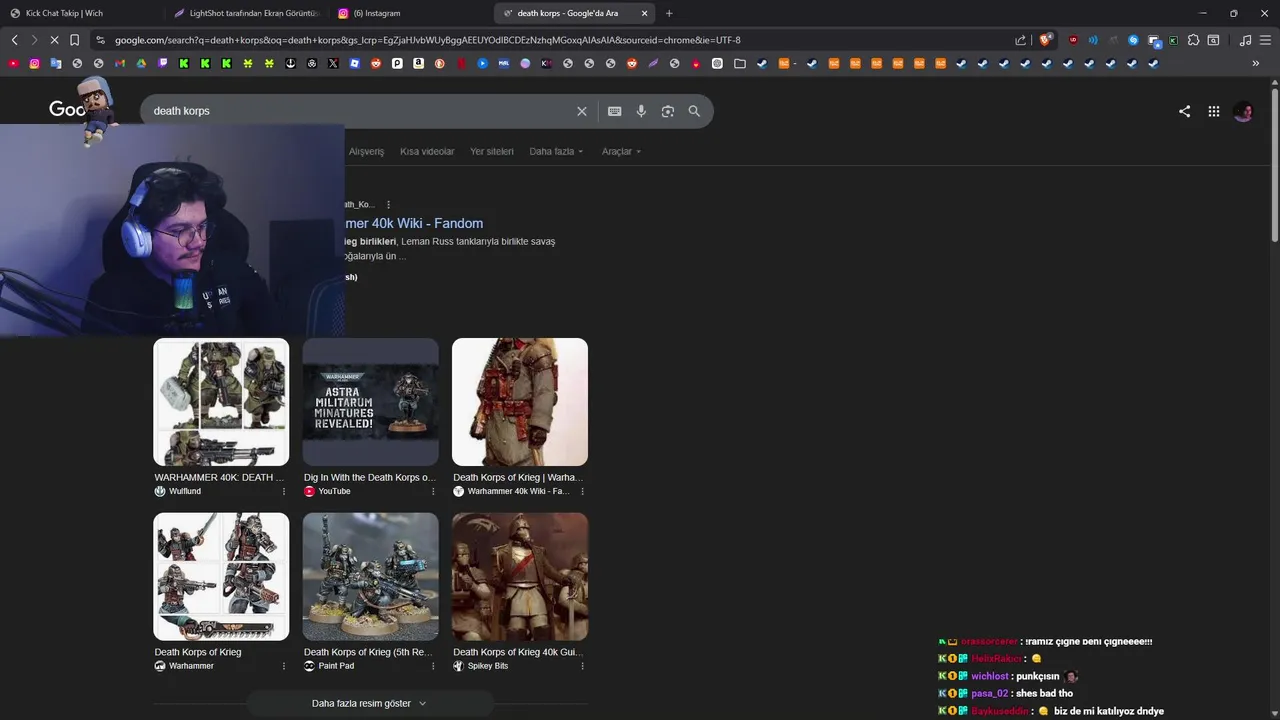Switch to the LightShot browser tab
The height and width of the screenshot is (720, 1280).
pos(245,13)
